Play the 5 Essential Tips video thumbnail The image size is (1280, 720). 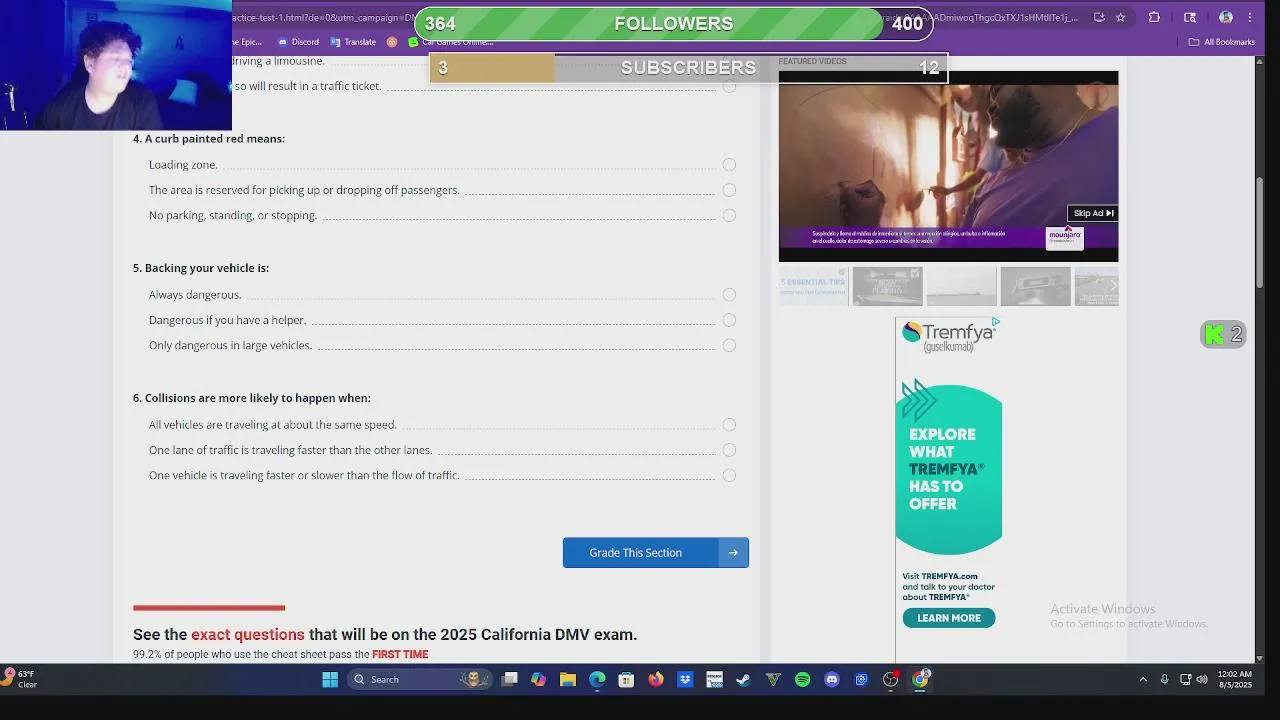point(813,286)
